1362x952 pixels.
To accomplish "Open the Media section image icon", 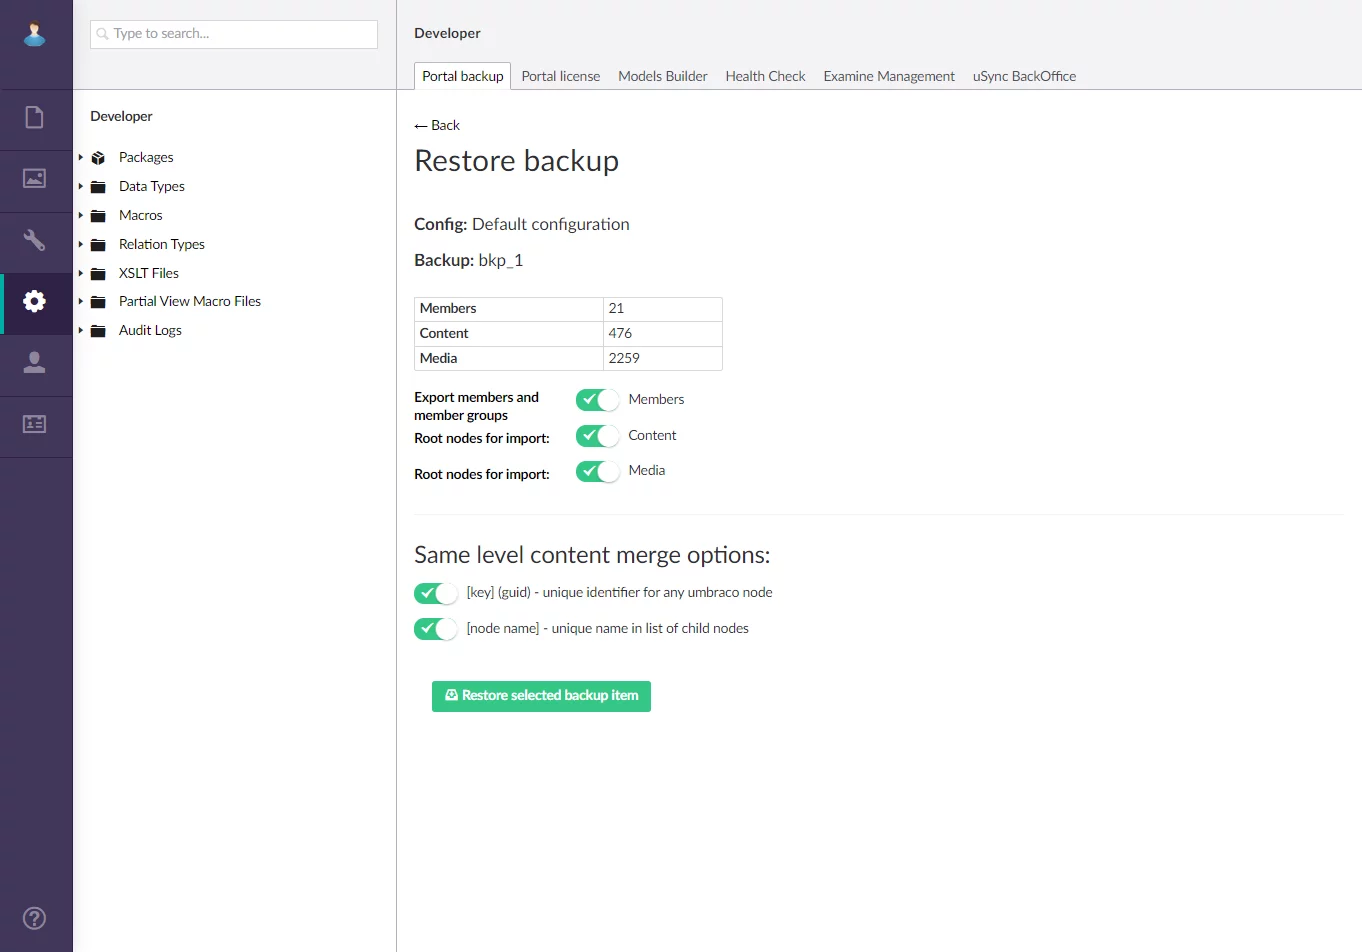I will click(35, 179).
